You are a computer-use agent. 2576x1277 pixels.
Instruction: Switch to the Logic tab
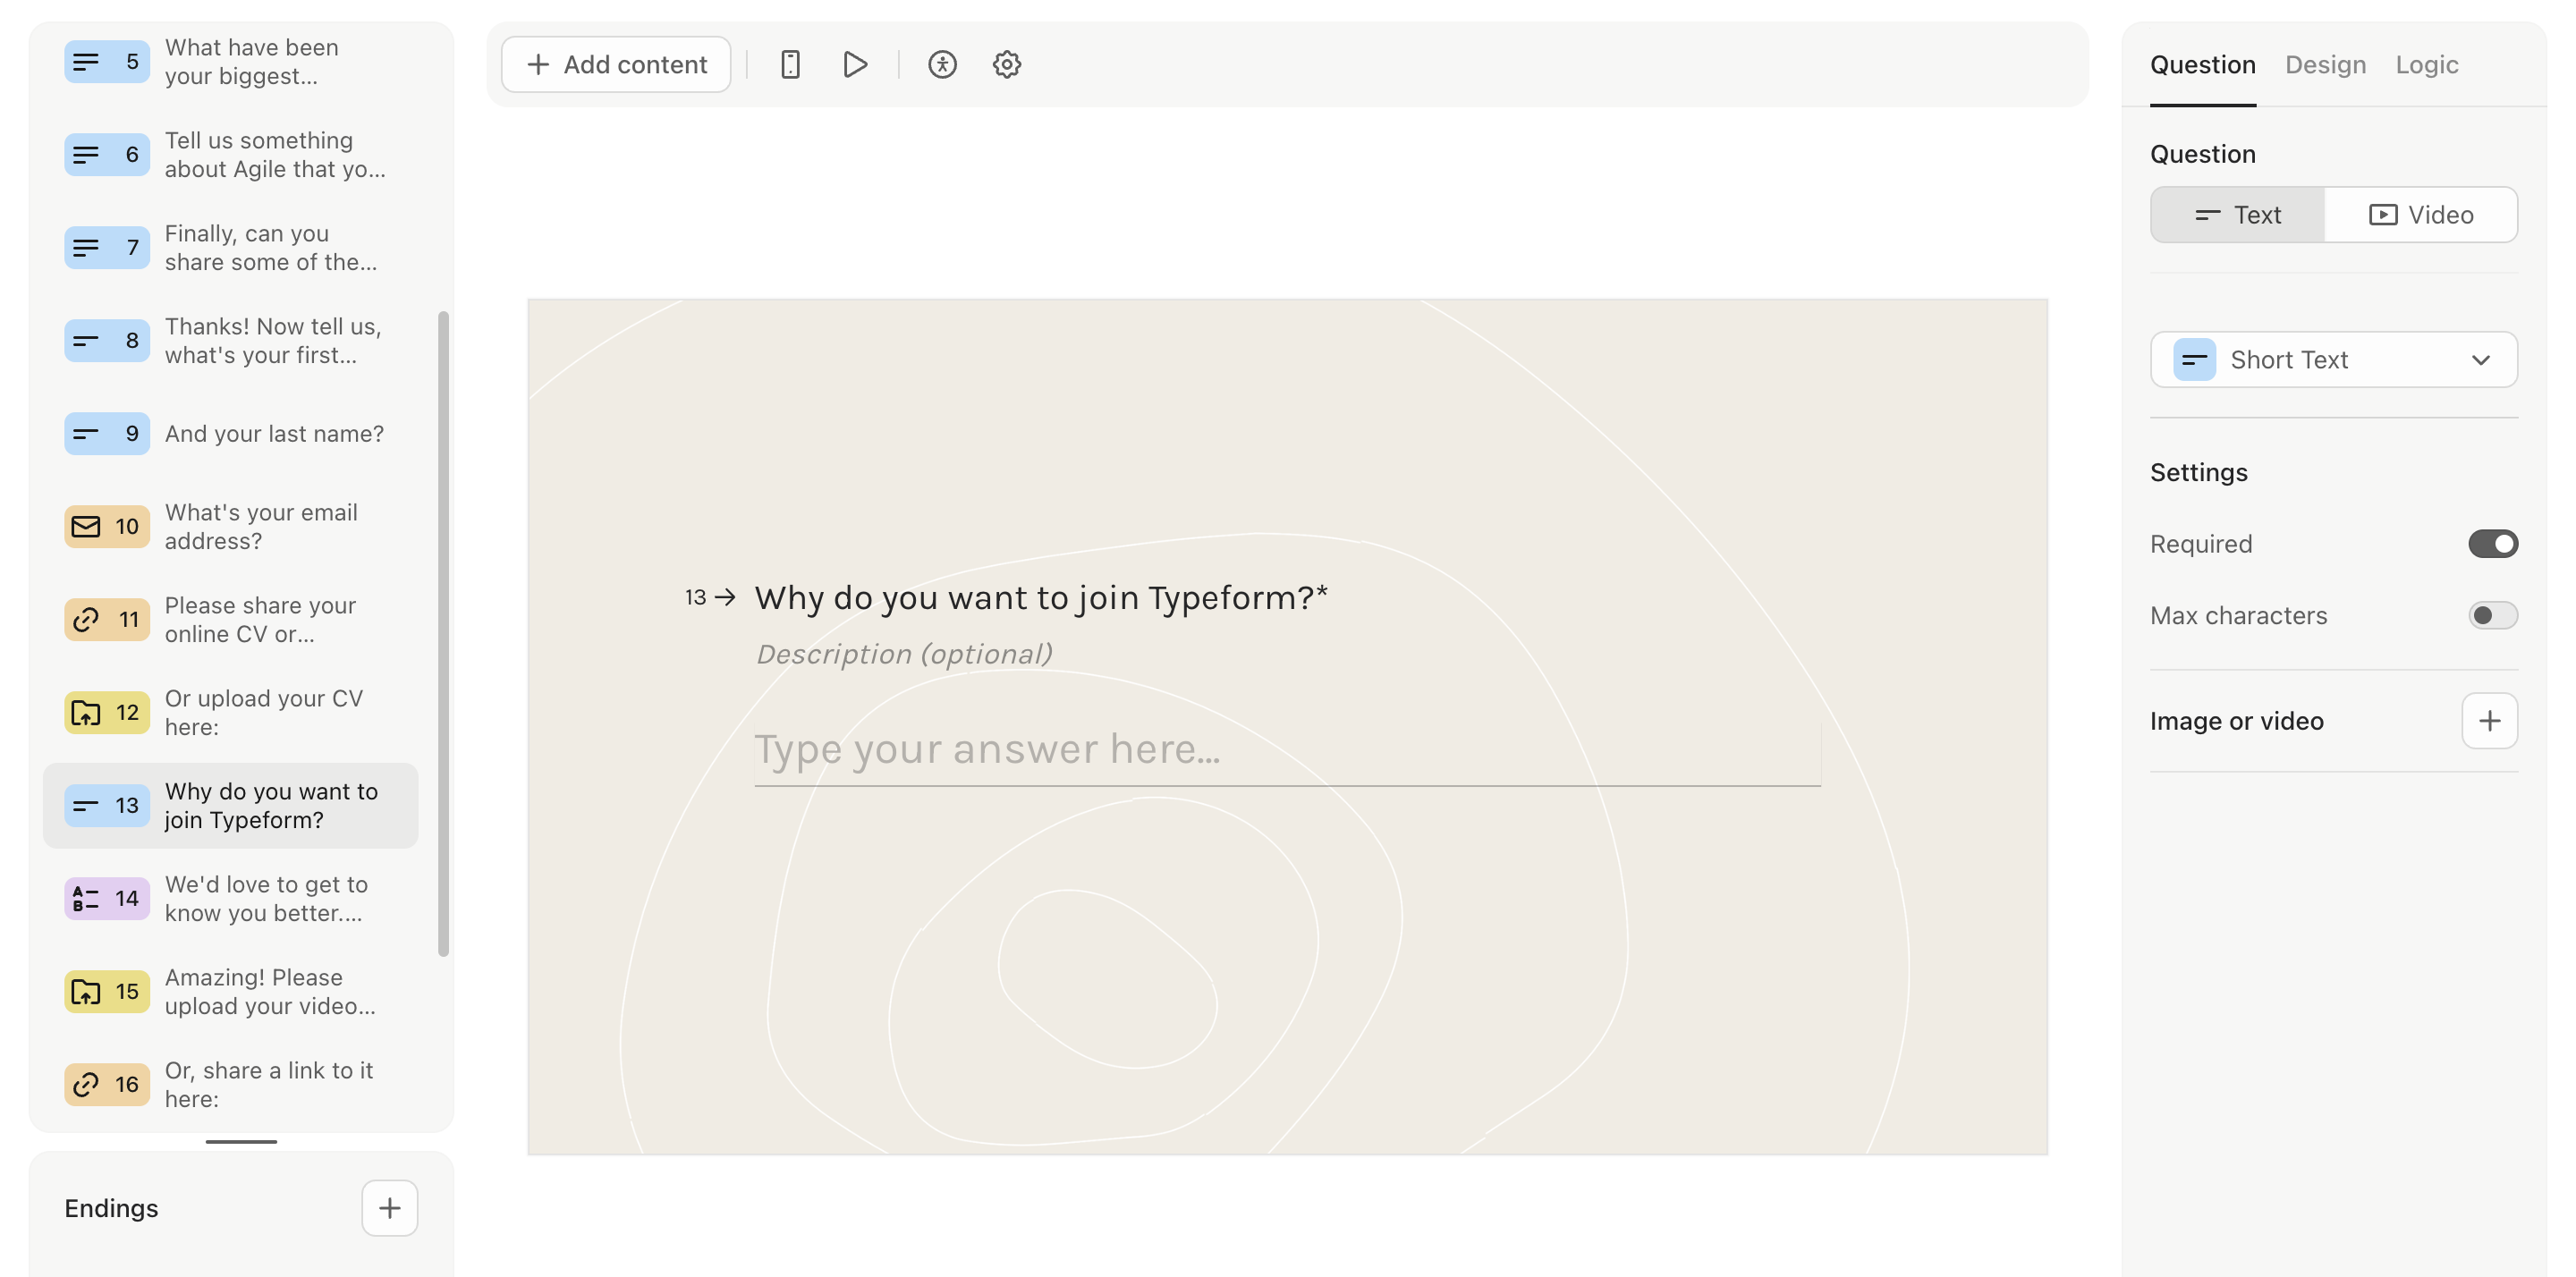2426,65
